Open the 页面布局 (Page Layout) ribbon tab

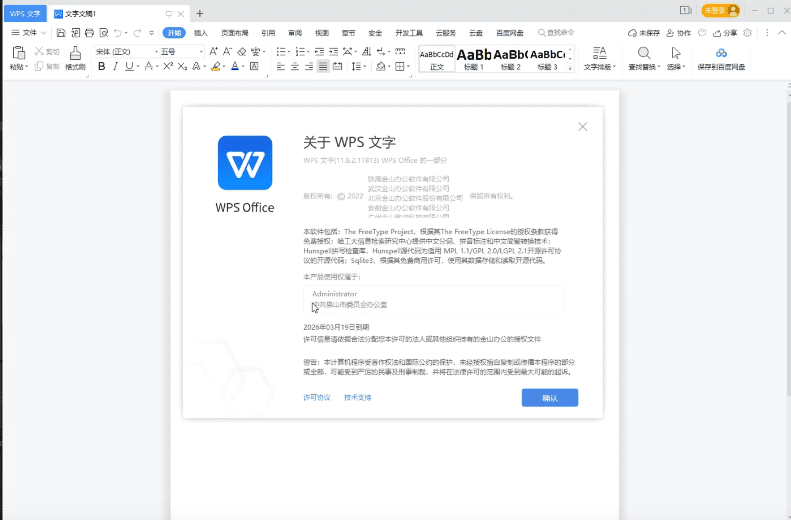(234, 33)
